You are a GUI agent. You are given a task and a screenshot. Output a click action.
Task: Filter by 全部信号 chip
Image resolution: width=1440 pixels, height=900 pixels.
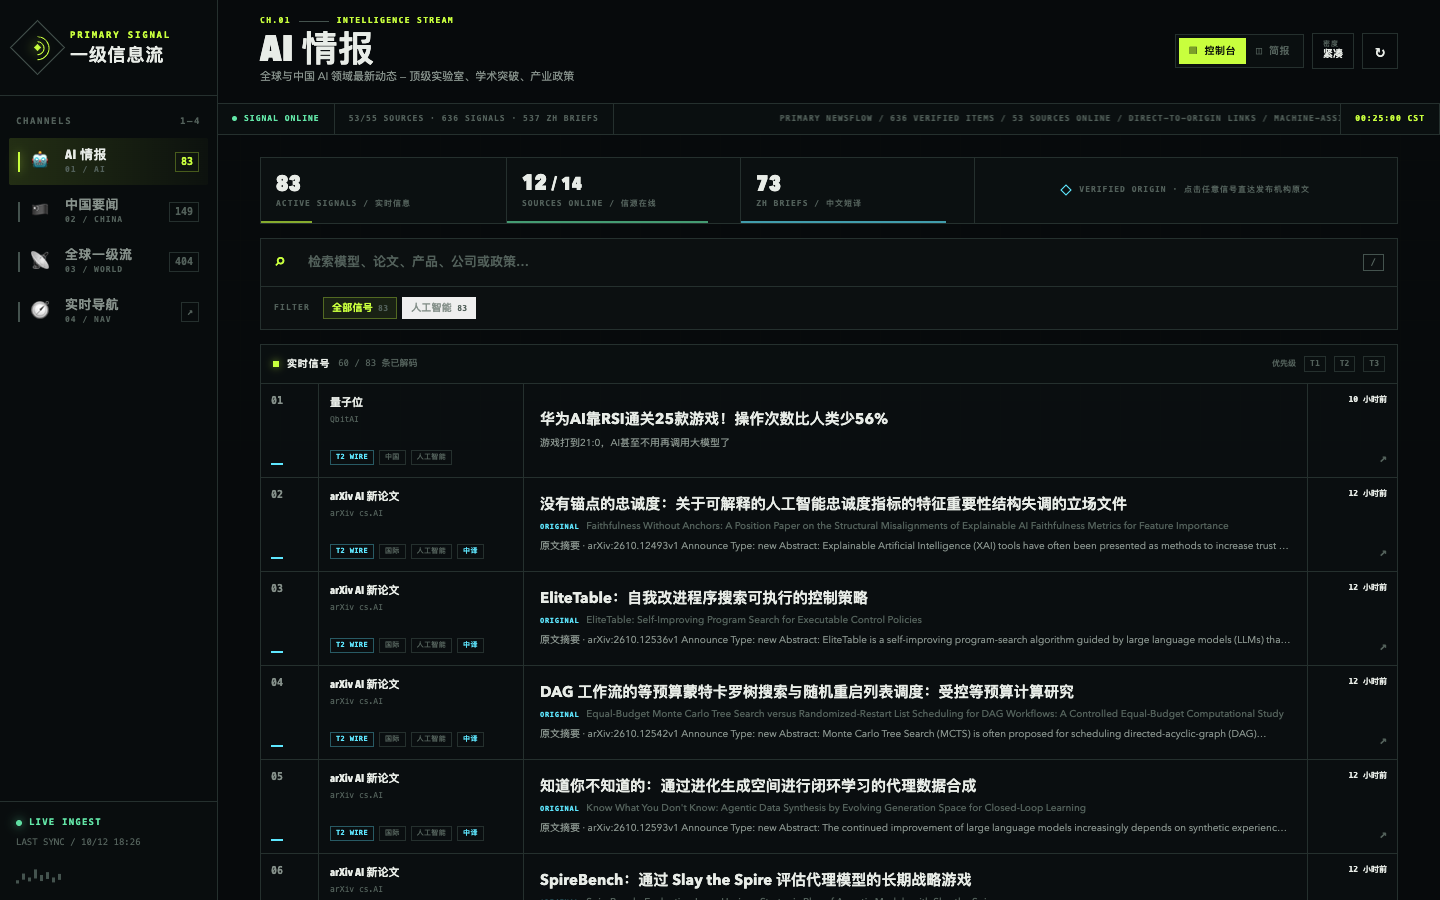click(360, 308)
